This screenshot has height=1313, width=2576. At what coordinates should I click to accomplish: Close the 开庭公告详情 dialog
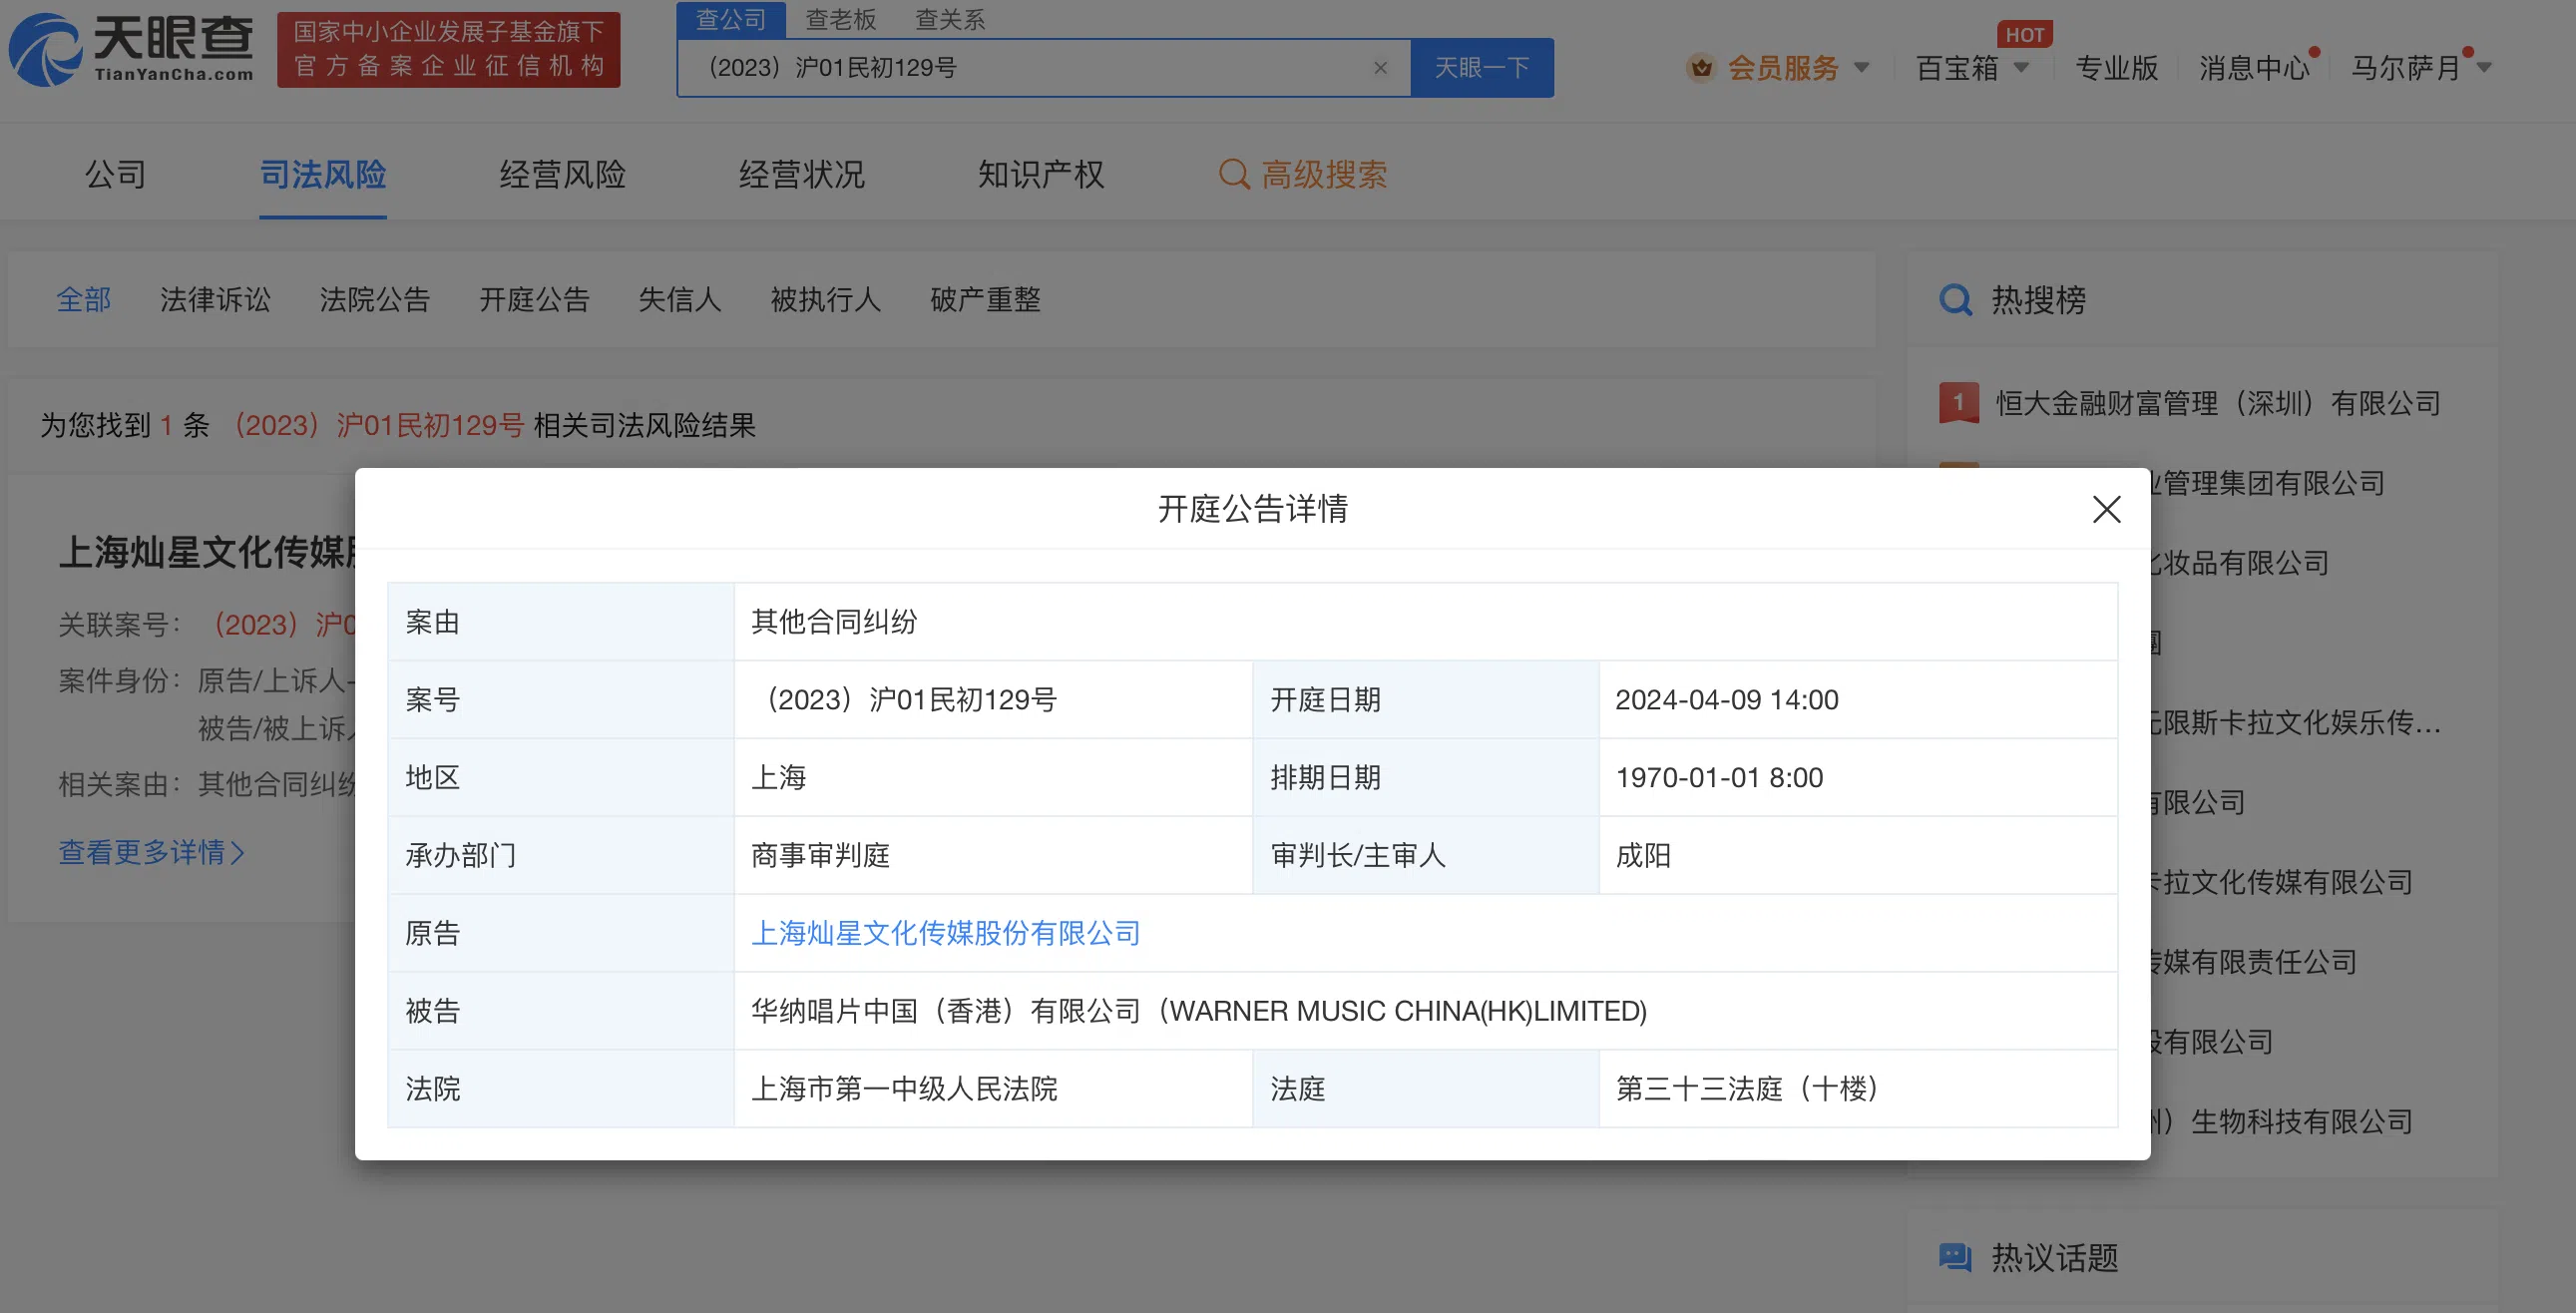point(2106,509)
